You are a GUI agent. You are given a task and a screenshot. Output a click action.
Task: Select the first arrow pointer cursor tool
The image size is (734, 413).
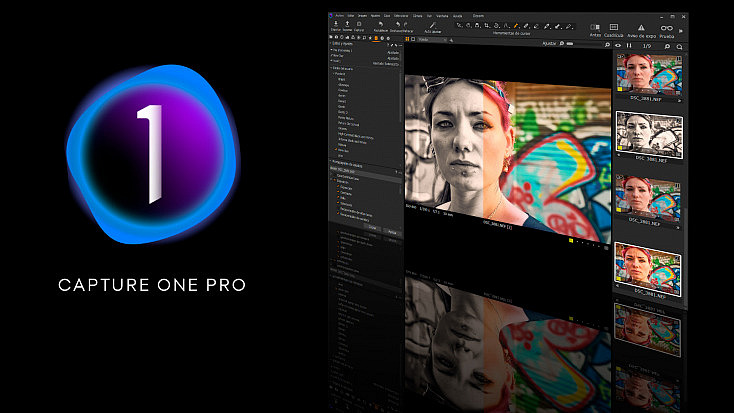pos(459,25)
